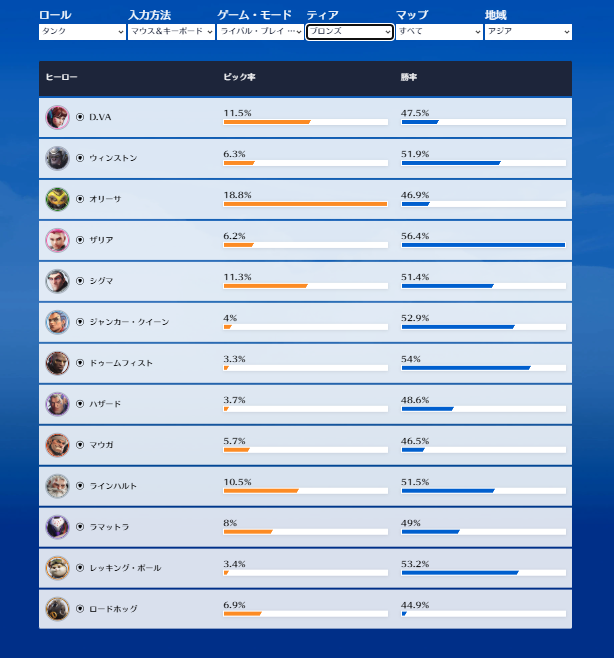Click the ザリア hero portrait icon

click(57, 240)
